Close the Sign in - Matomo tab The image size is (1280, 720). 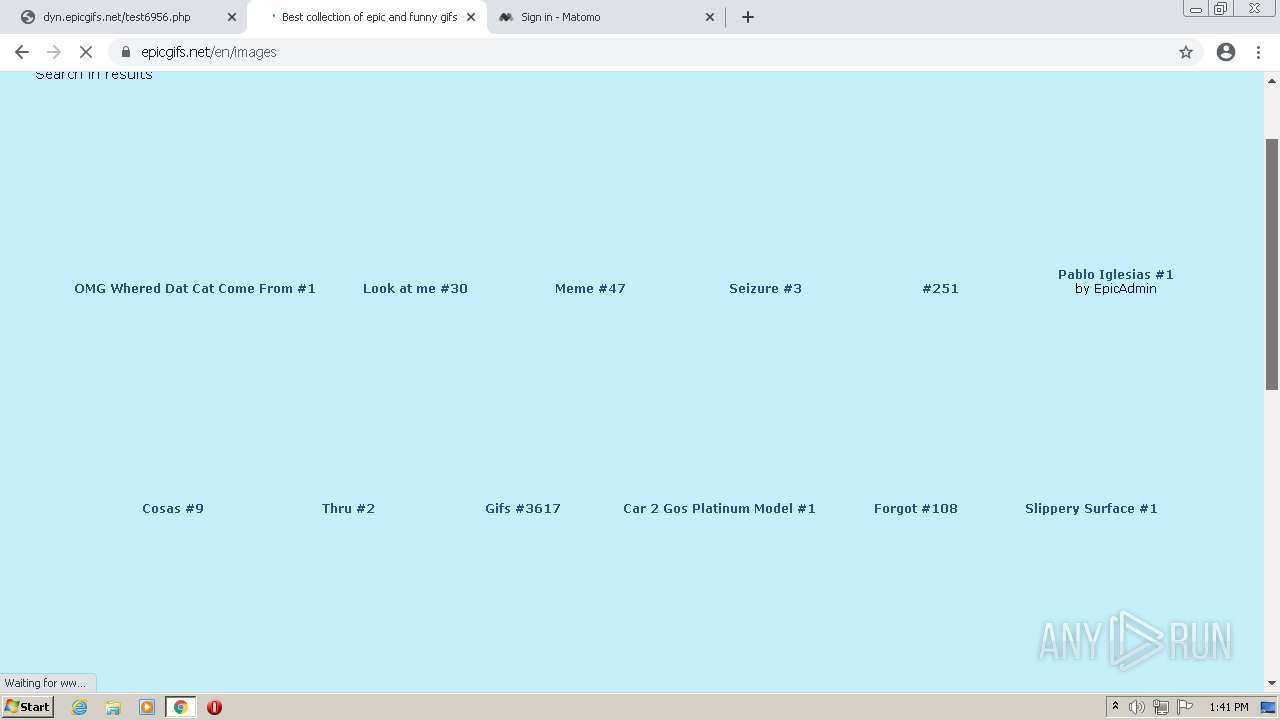coord(710,17)
